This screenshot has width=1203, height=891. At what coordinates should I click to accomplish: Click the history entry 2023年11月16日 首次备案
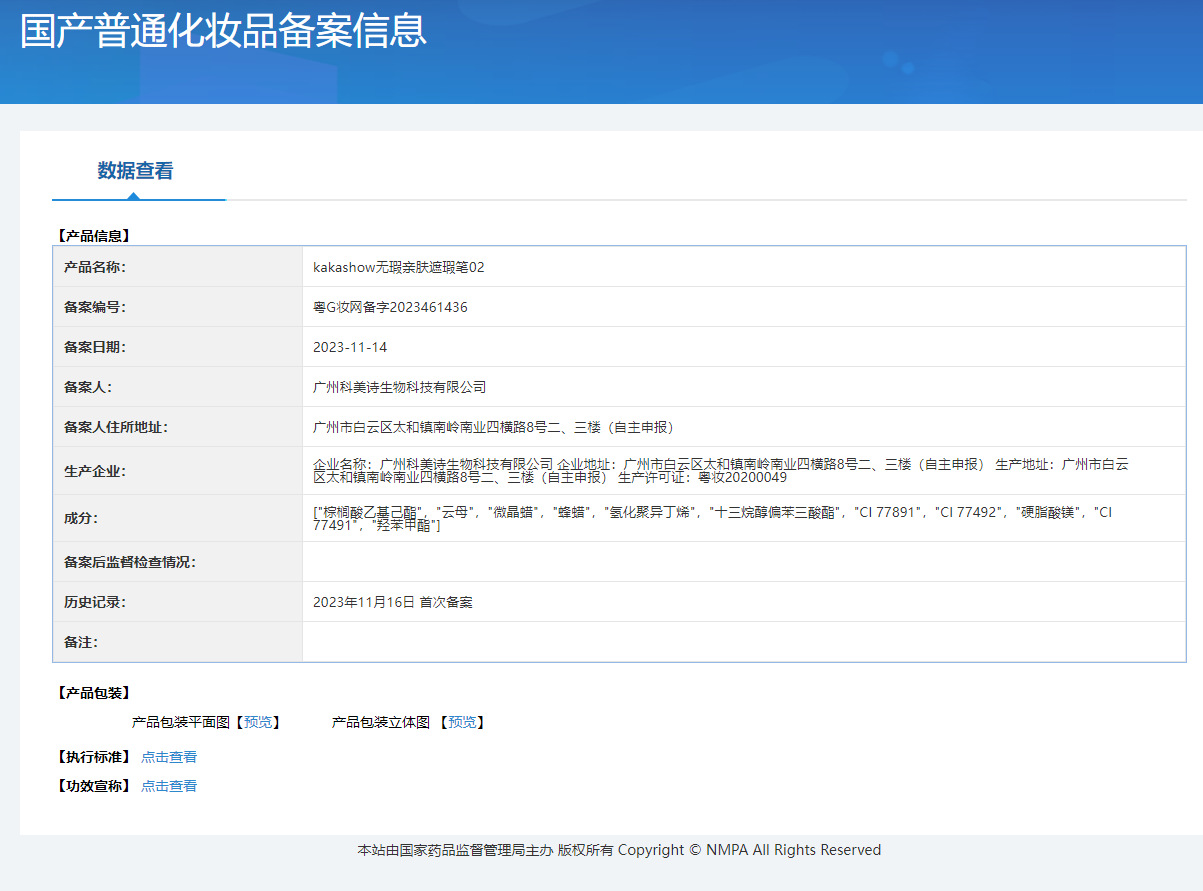pyautogui.click(x=393, y=602)
